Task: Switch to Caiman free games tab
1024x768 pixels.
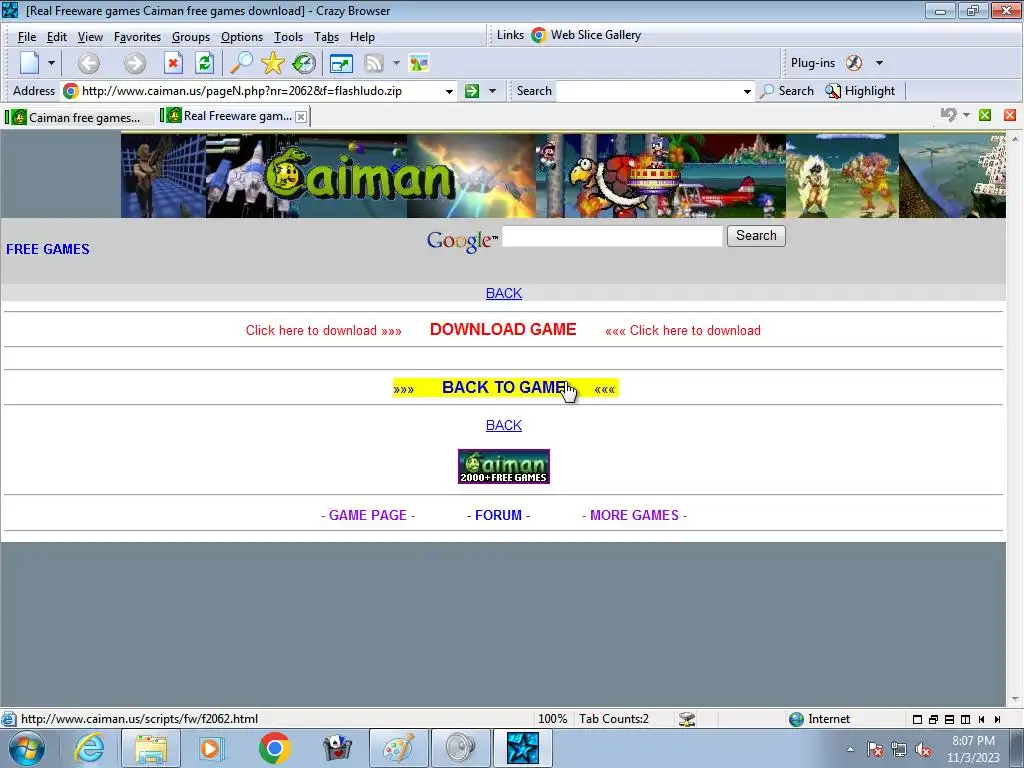Action: pyautogui.click(x=78, y=118)
